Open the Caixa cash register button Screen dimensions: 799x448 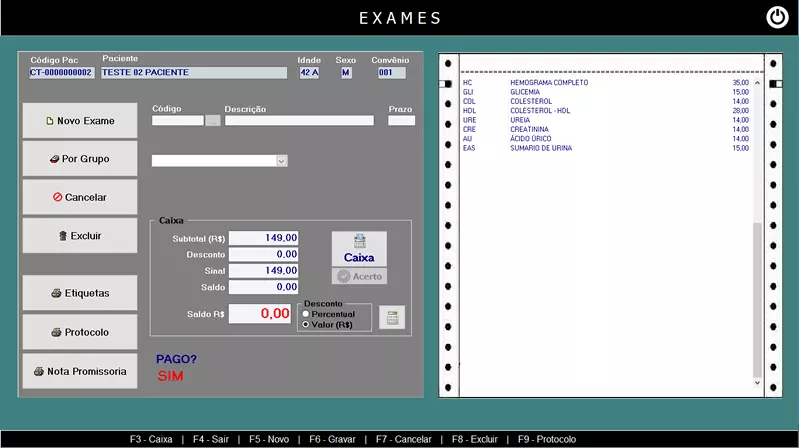(x=359, y=249)
